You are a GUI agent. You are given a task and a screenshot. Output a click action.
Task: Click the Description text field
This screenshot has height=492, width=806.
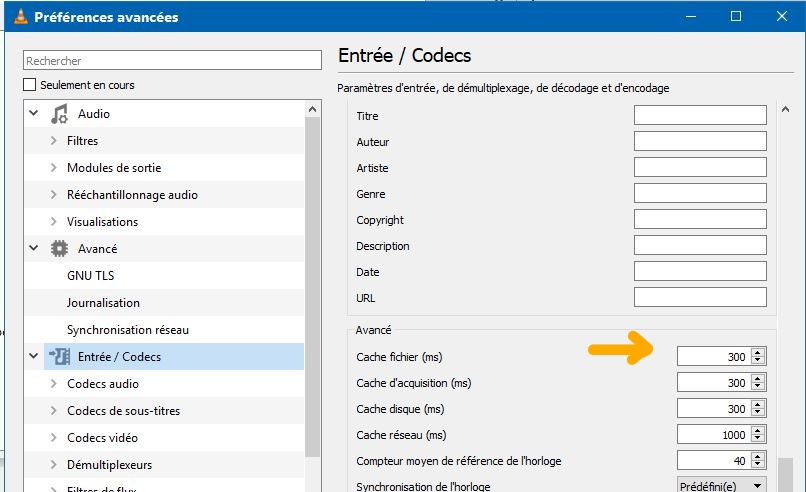click(700, 245)
